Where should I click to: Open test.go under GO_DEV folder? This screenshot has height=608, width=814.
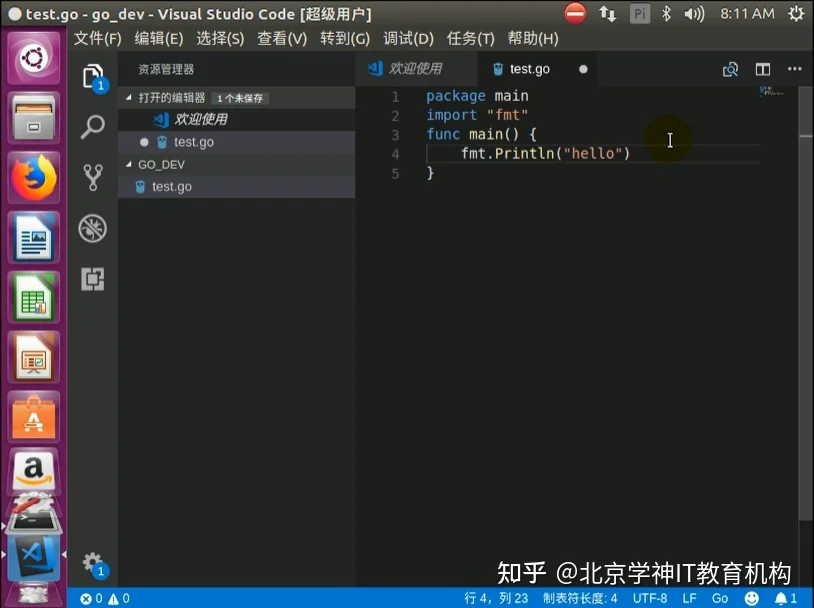237,186
